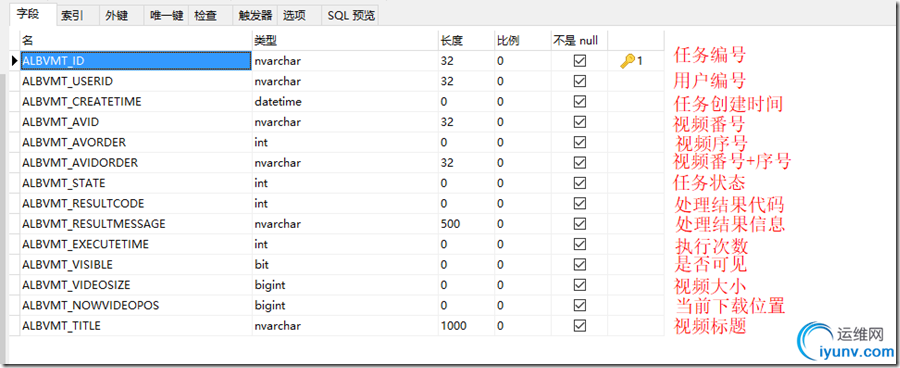
Task: Switch to the 字段 tab
Action: [28, 14]
